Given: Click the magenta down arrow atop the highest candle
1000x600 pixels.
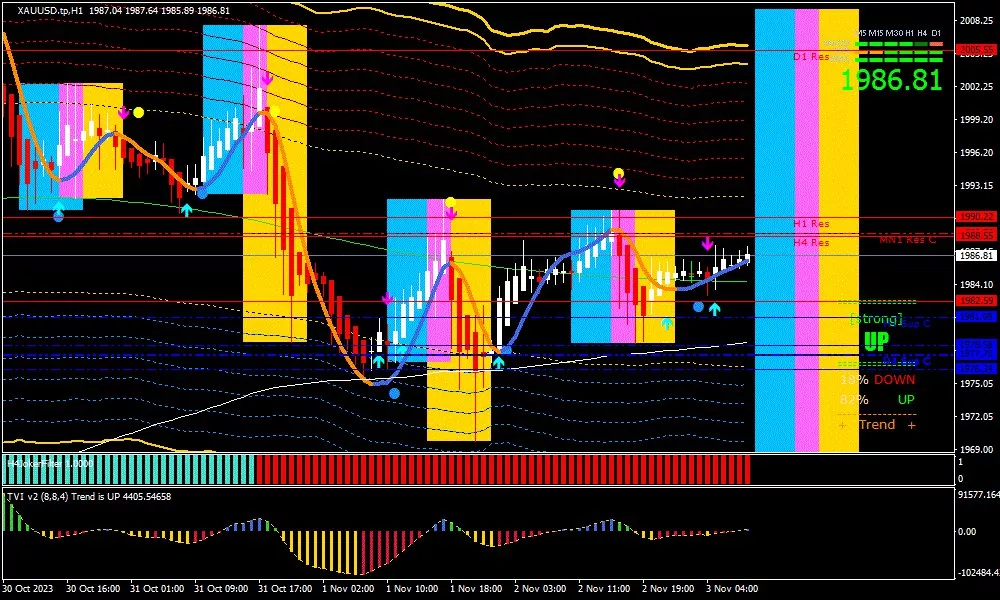Looking at the screenshot, I should (x=267, y=78).
